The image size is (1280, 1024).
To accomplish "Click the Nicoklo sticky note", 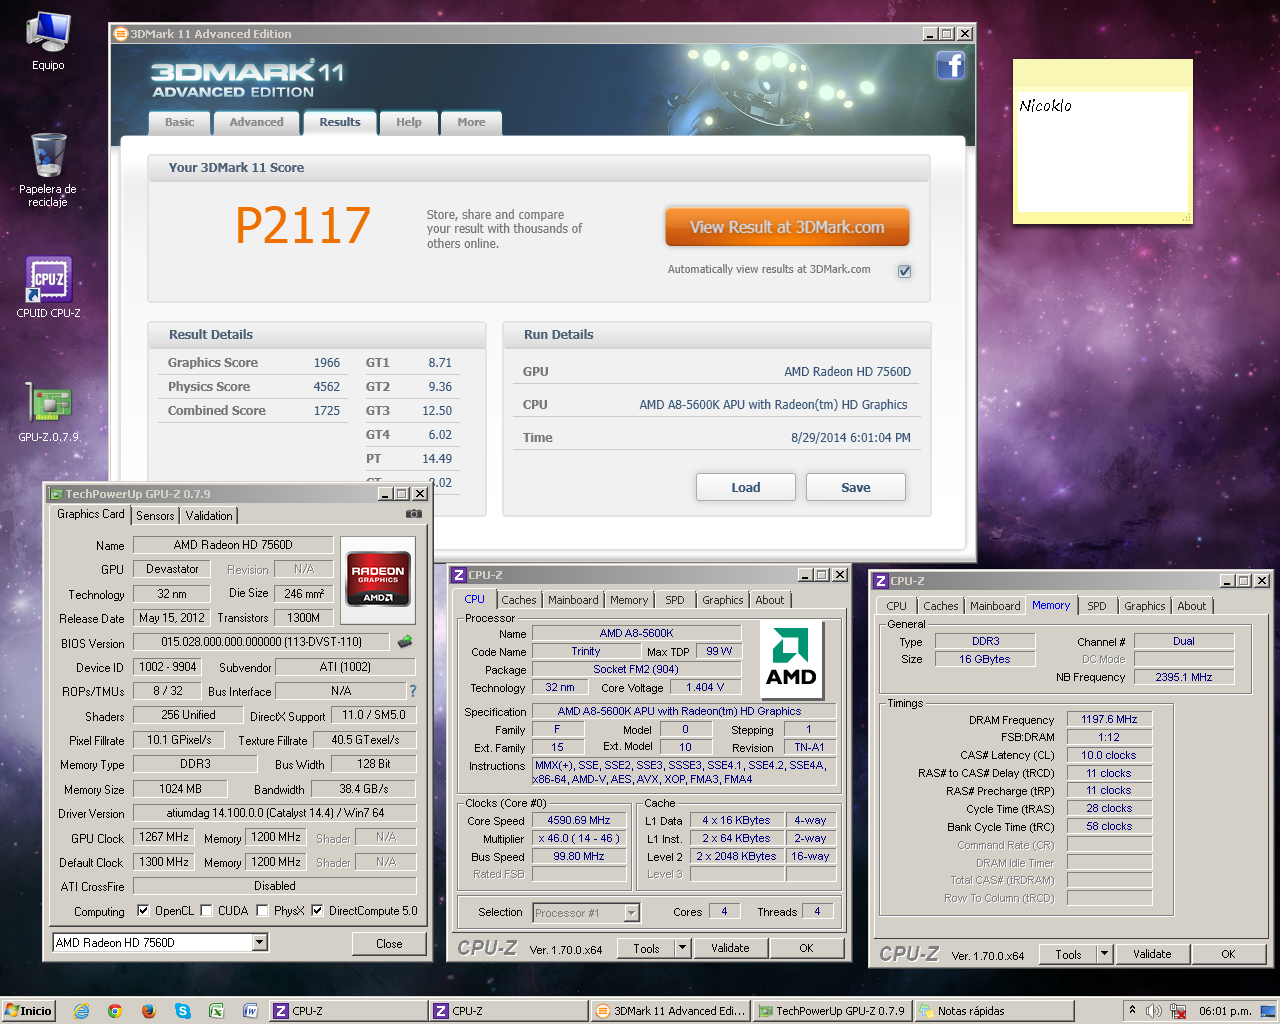I will point(1103,141).
